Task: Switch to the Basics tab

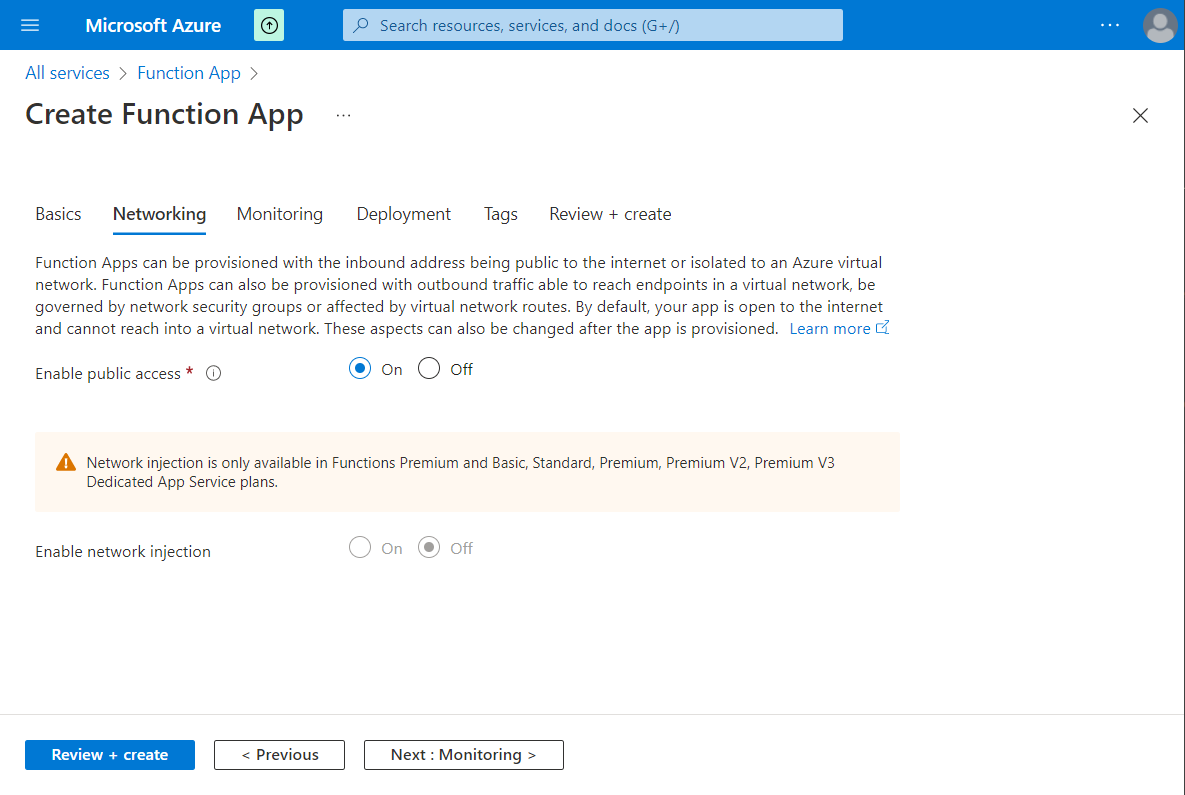Action: 58,214
